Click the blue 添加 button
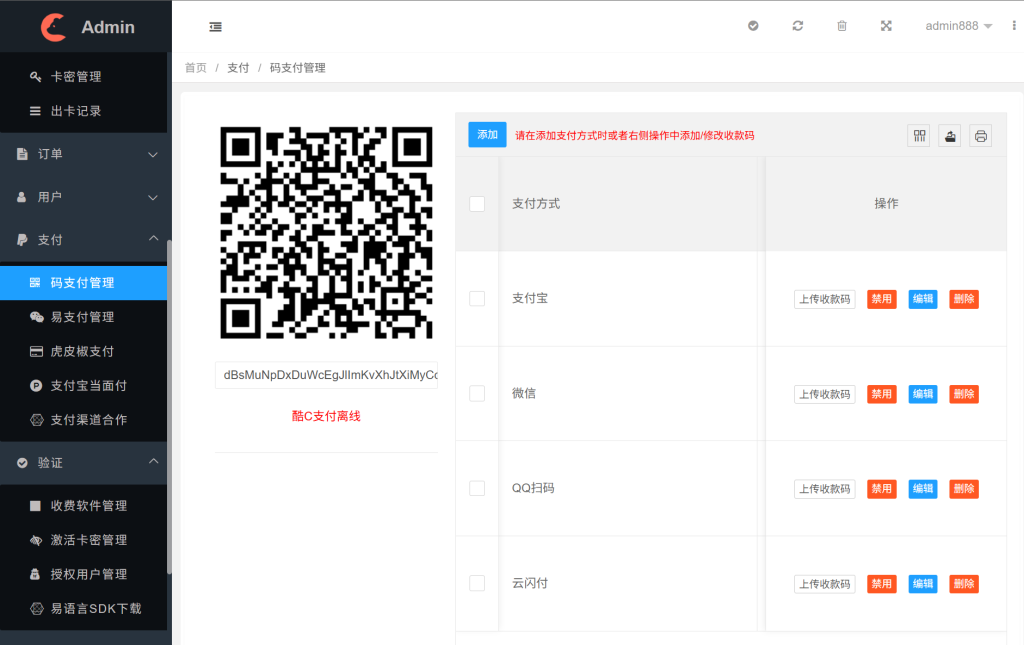This screenshot has height=645, width=1024. (x=487, y=135)
